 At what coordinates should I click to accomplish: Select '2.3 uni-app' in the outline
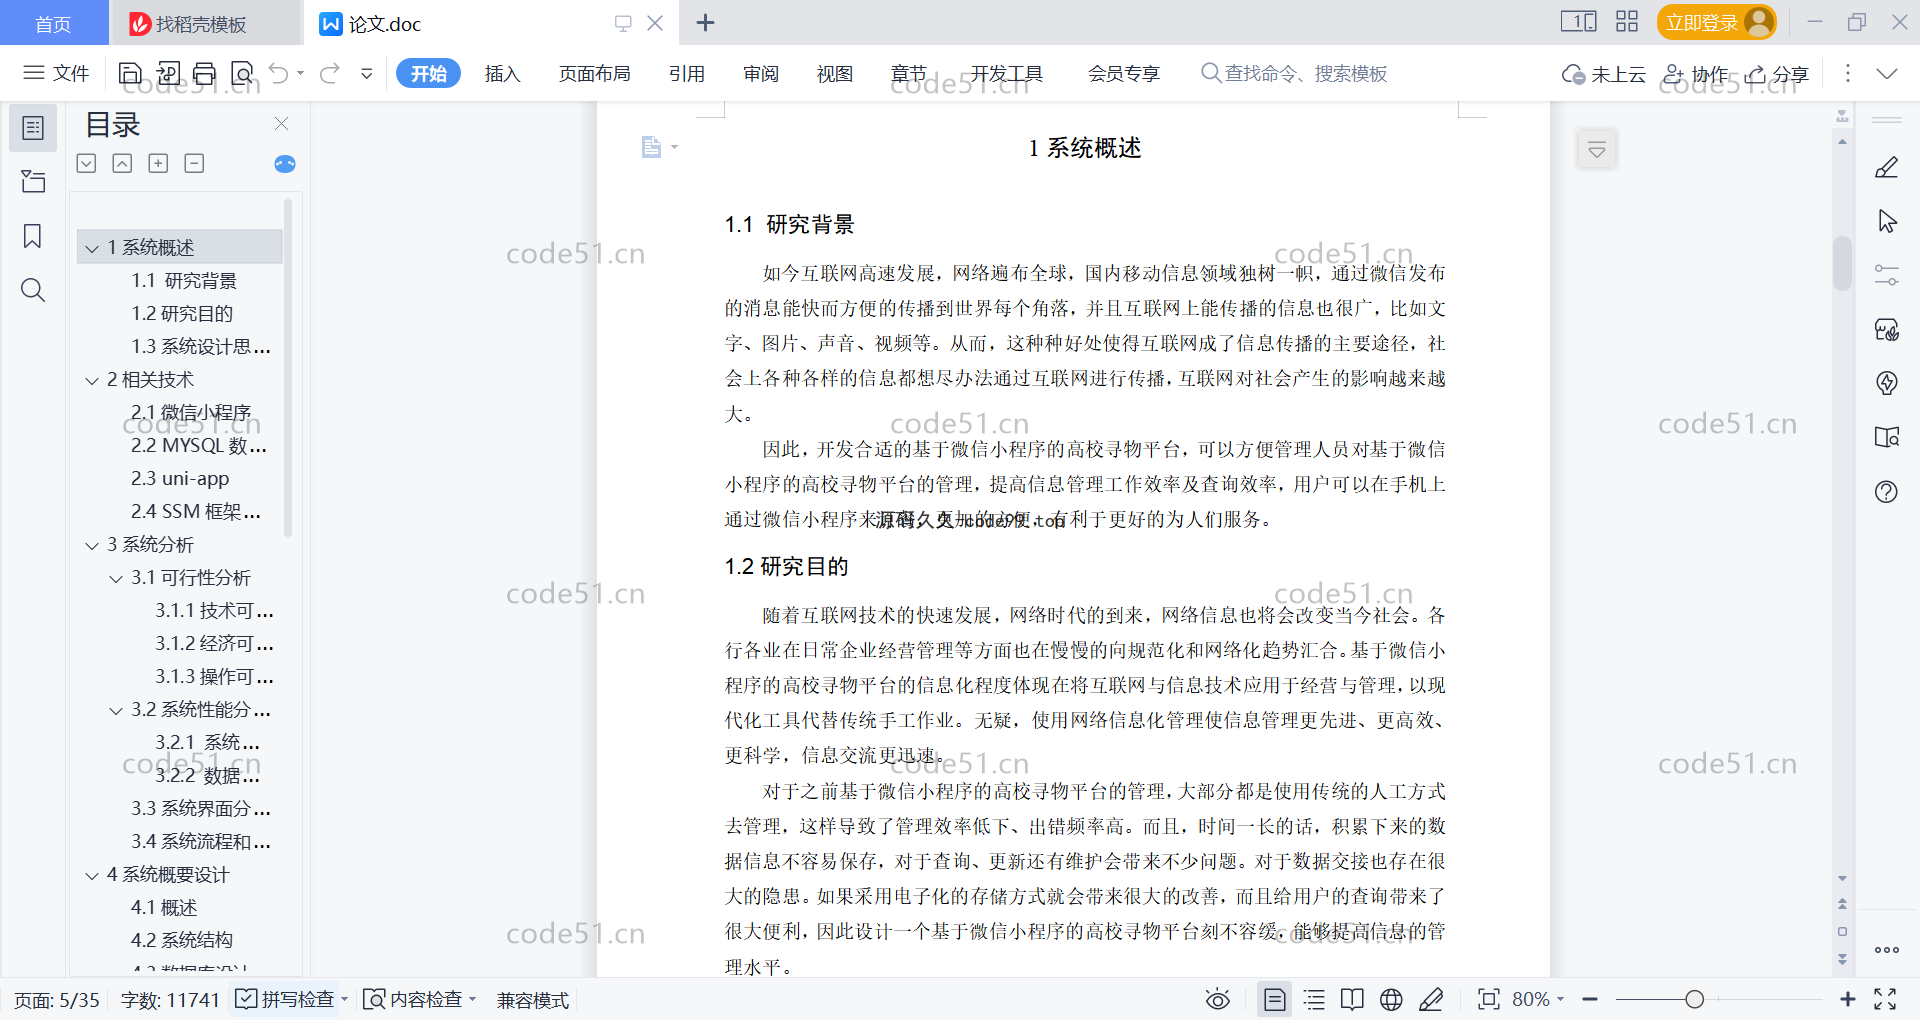[180, 479]
